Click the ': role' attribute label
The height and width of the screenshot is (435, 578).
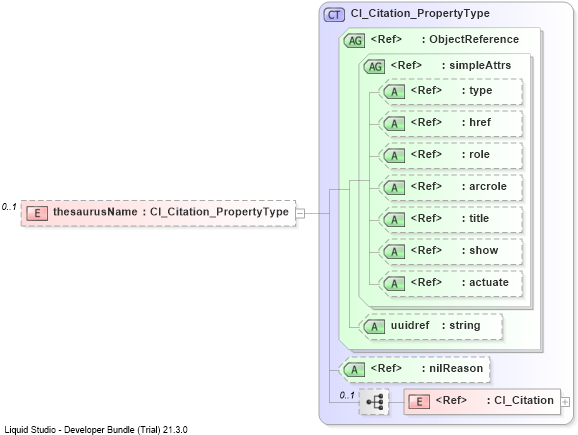[476, 154]
